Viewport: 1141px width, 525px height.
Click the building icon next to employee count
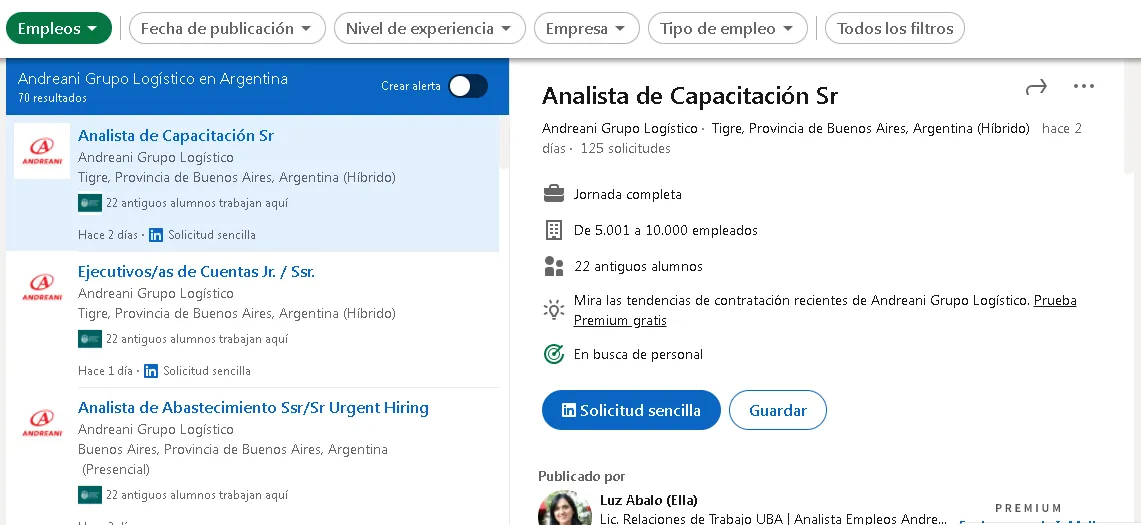(554, 230)
